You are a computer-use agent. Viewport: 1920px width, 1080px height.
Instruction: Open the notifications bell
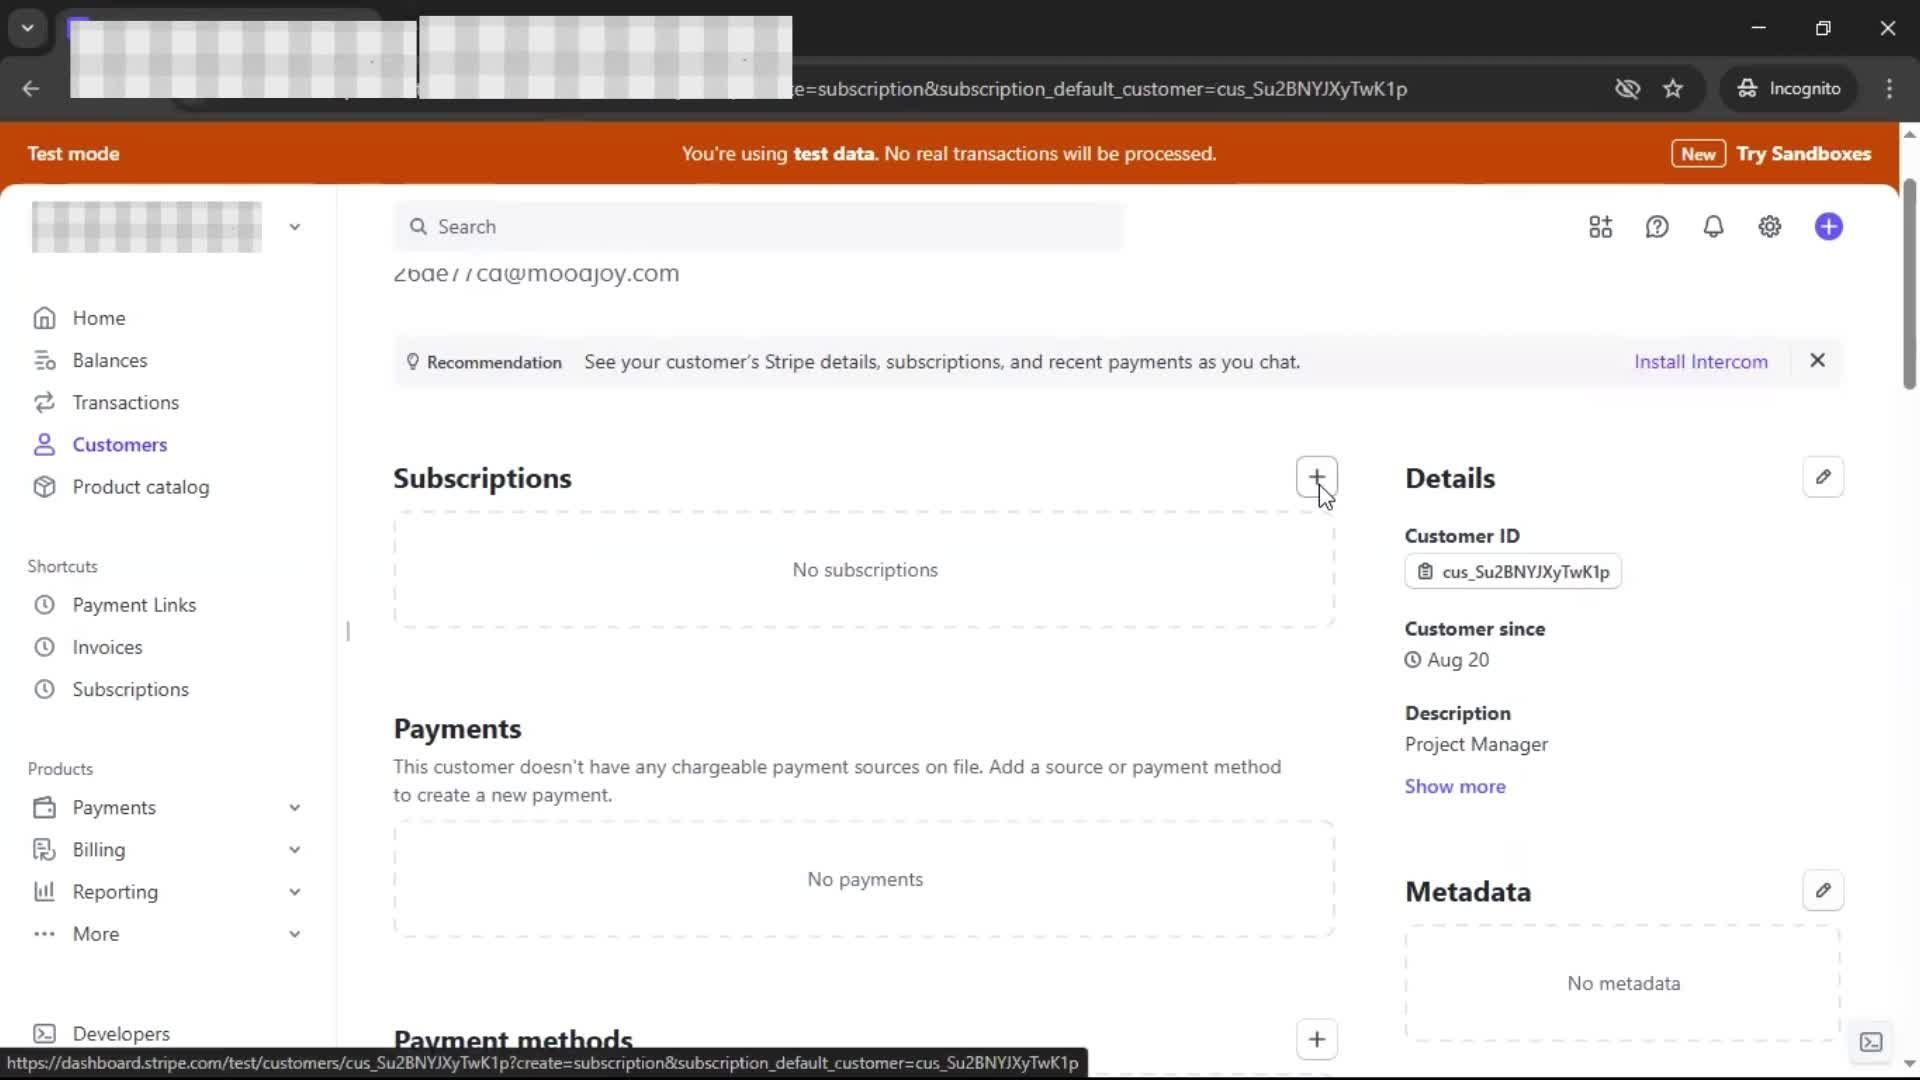coord(1713,227)
